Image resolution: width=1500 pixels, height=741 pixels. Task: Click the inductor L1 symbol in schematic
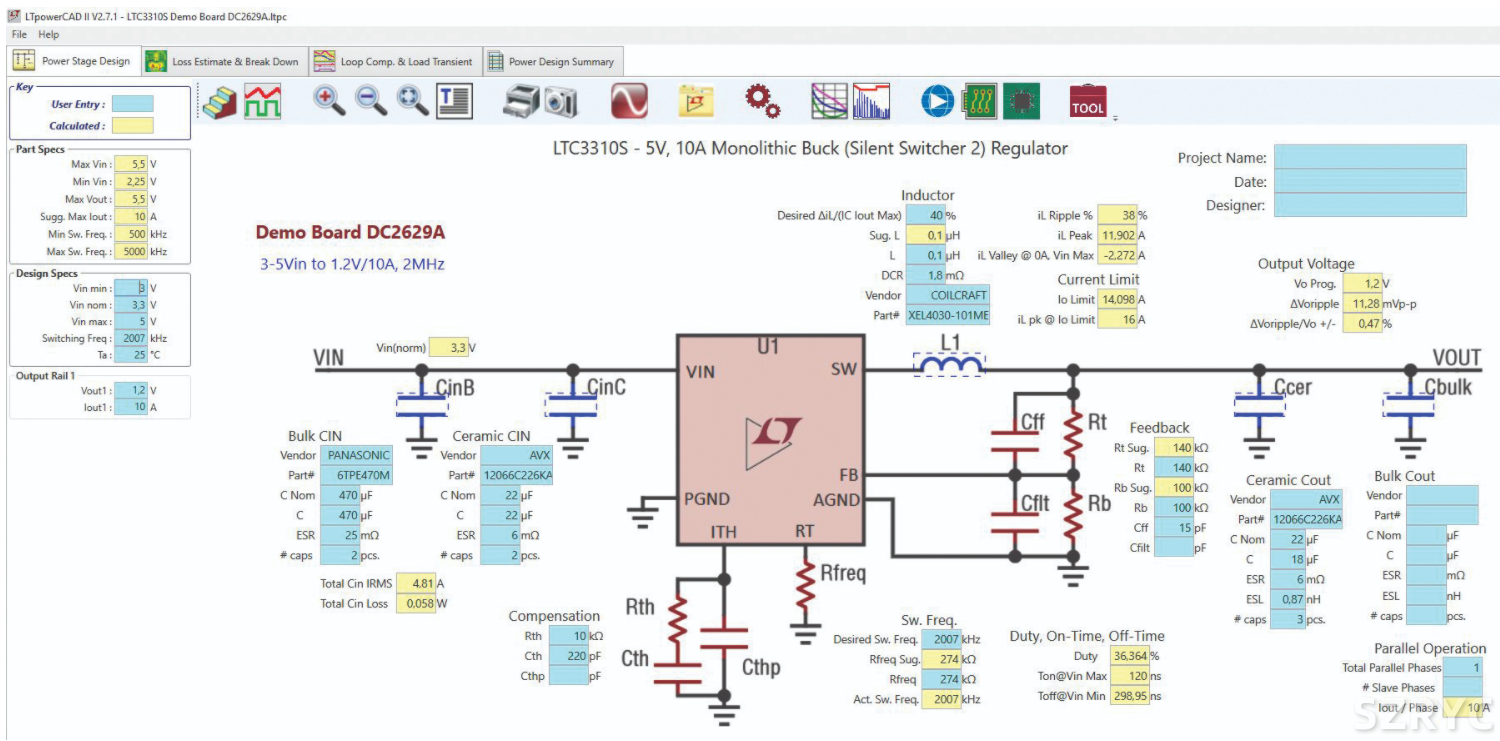949,369
